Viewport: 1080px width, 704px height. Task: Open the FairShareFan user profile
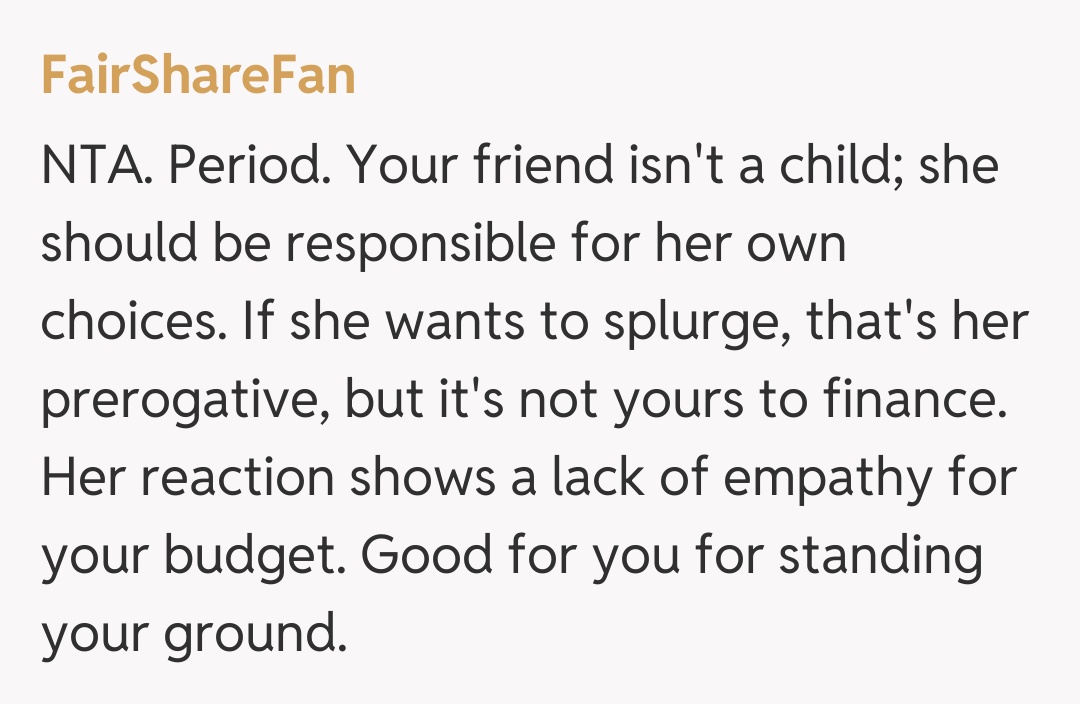(198, 76)
